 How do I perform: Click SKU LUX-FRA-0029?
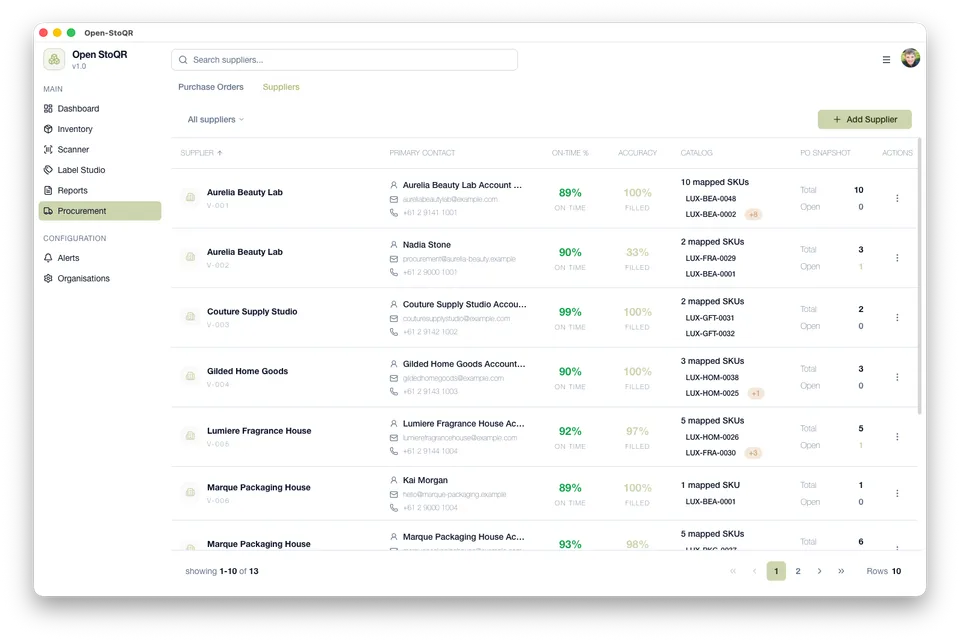(x=710, y=258)
